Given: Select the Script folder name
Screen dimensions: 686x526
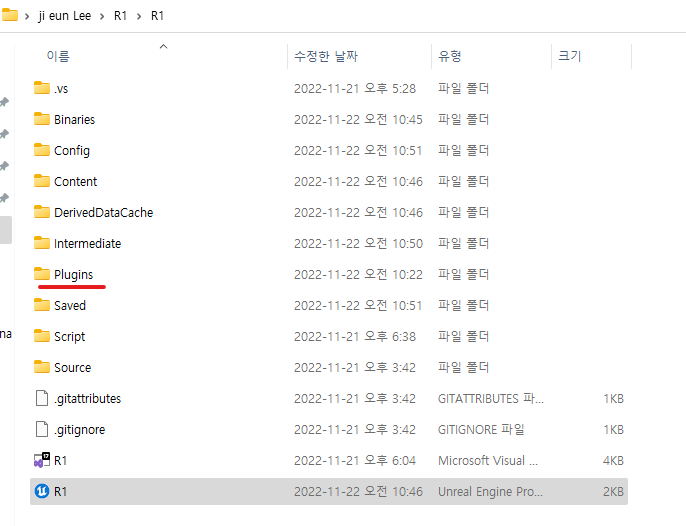Looking at the screenshot, I should [x=69, y=337].
